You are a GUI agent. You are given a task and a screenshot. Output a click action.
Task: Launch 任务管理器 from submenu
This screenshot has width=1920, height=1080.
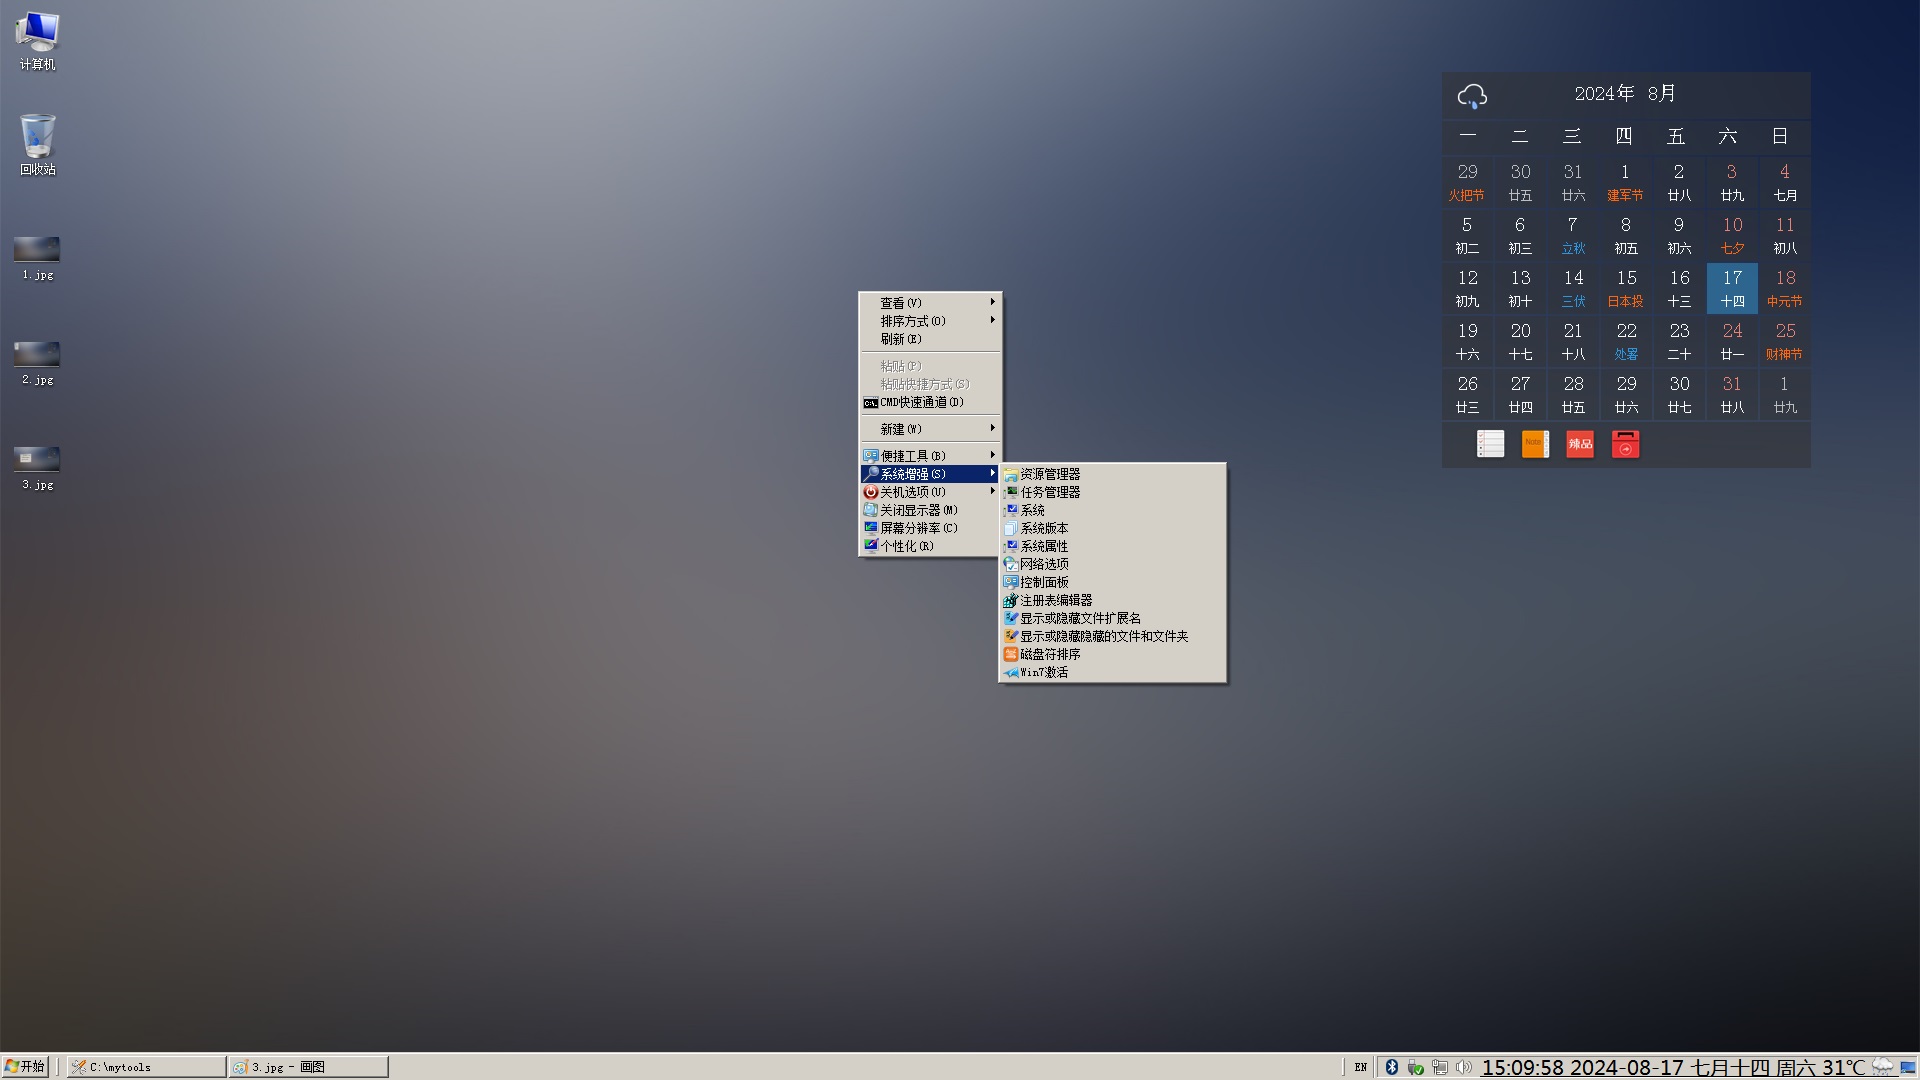click(1112, 492)
